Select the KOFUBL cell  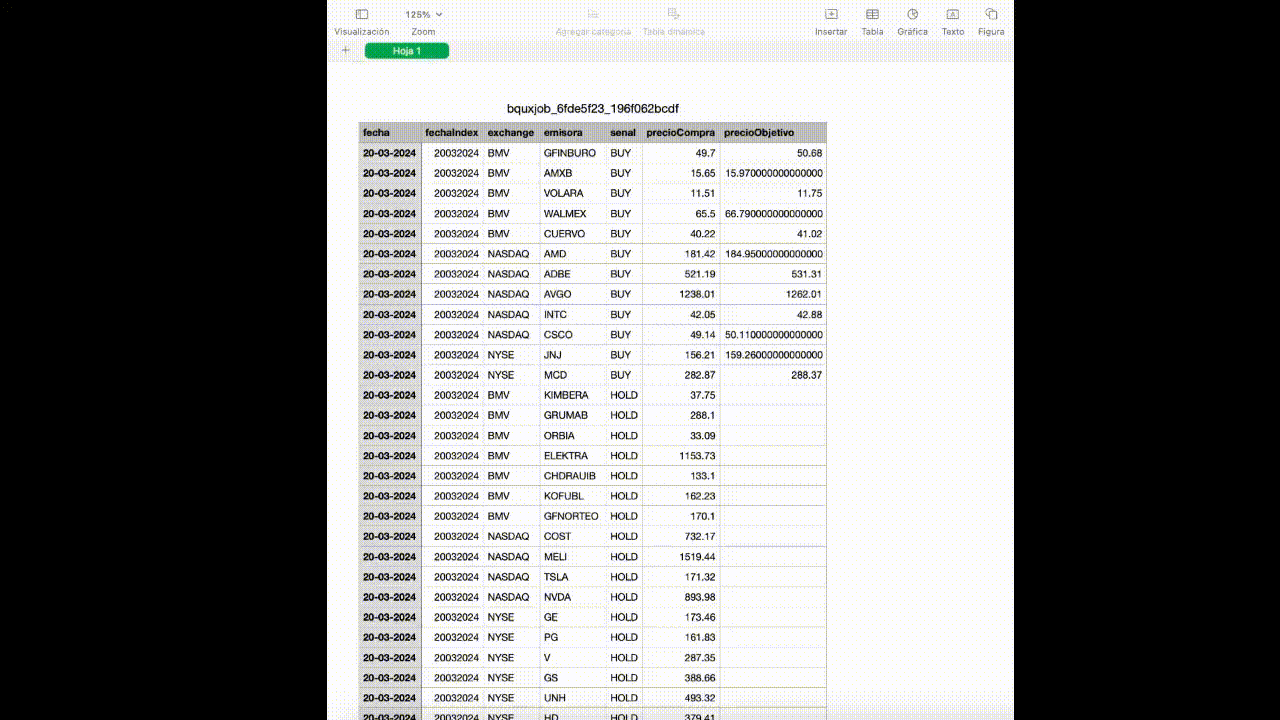pos(573,496)
